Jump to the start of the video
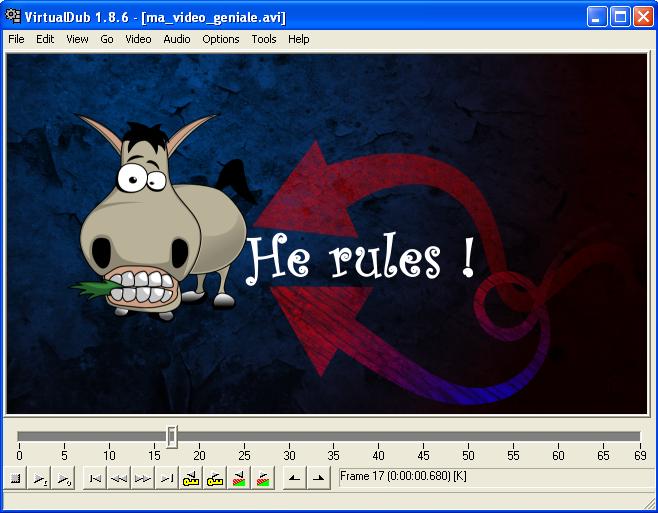This screenshot has width=658, height=513. pyautogui.click(x=95, y=478)
